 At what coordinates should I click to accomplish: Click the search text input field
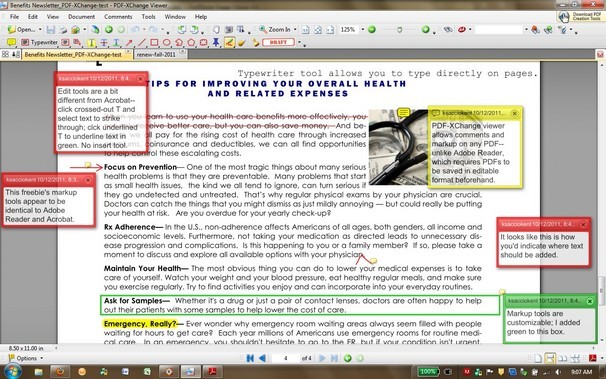tap(499, 29)
